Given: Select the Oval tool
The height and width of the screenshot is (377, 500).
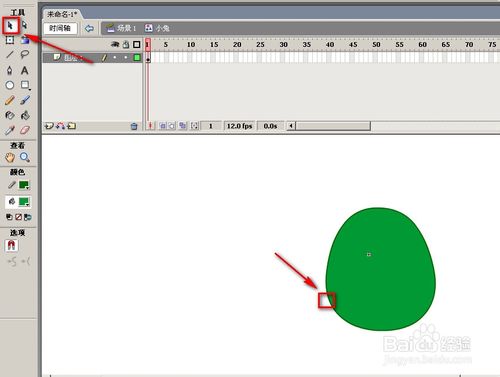Looking at the screenshot, I should click(10, 85).
